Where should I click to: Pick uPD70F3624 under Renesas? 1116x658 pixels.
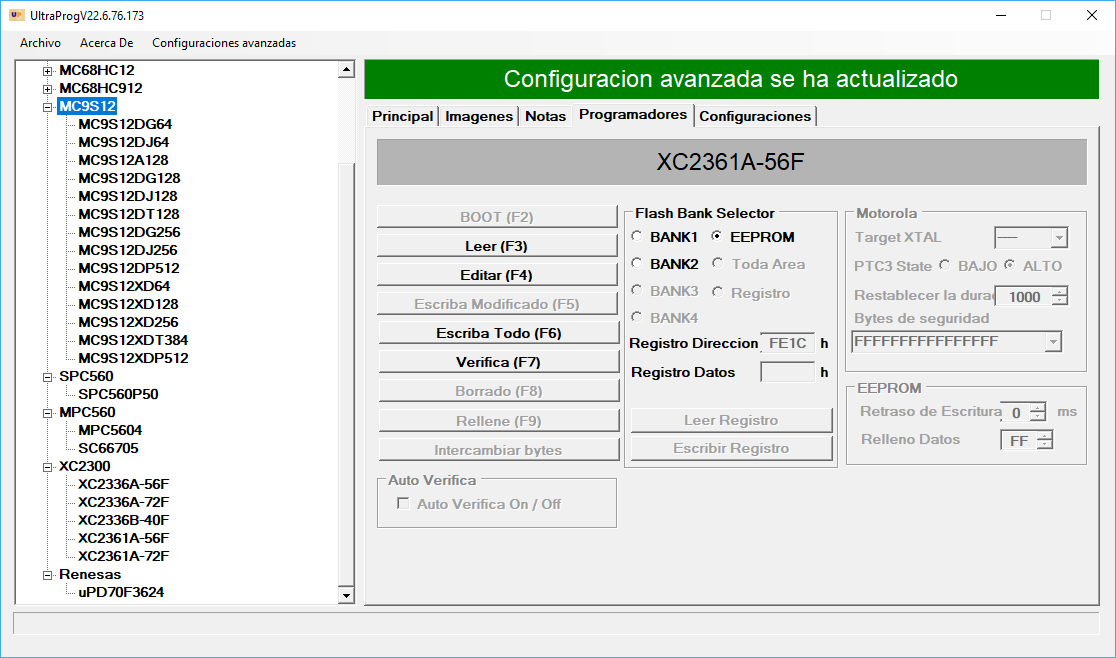(x=121, y=592)
